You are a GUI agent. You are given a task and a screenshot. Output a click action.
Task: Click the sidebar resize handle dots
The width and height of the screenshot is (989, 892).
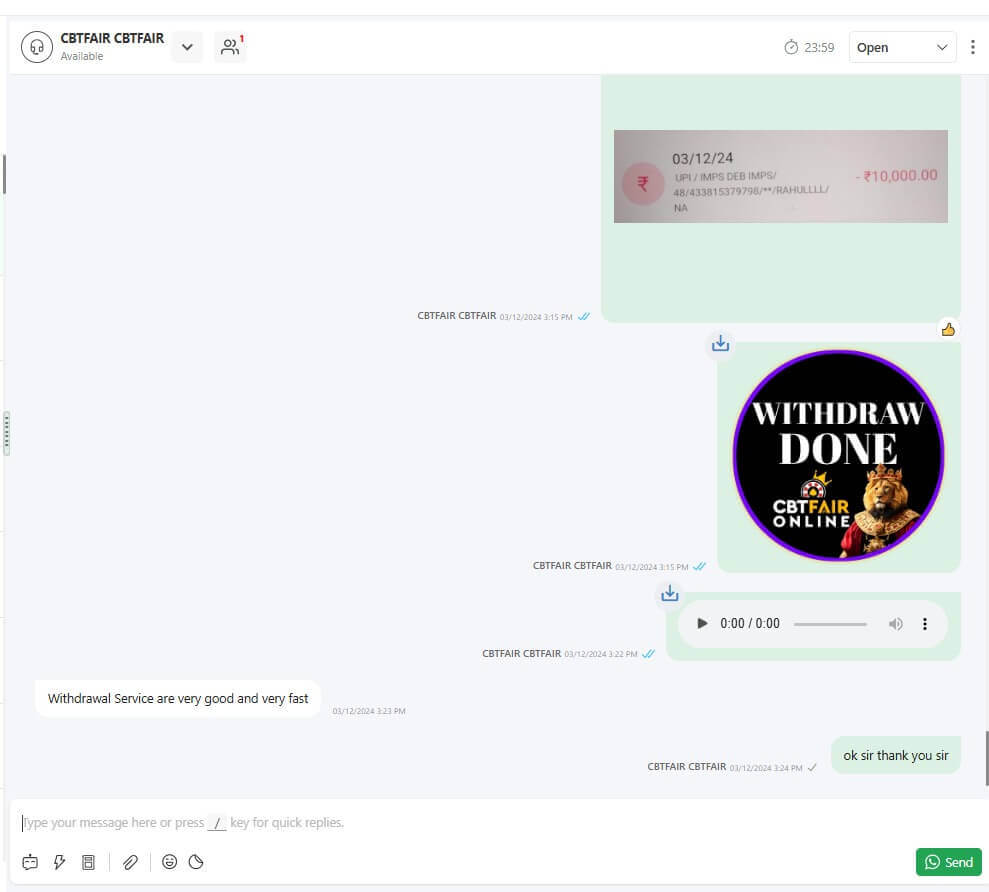coord(6,433)
